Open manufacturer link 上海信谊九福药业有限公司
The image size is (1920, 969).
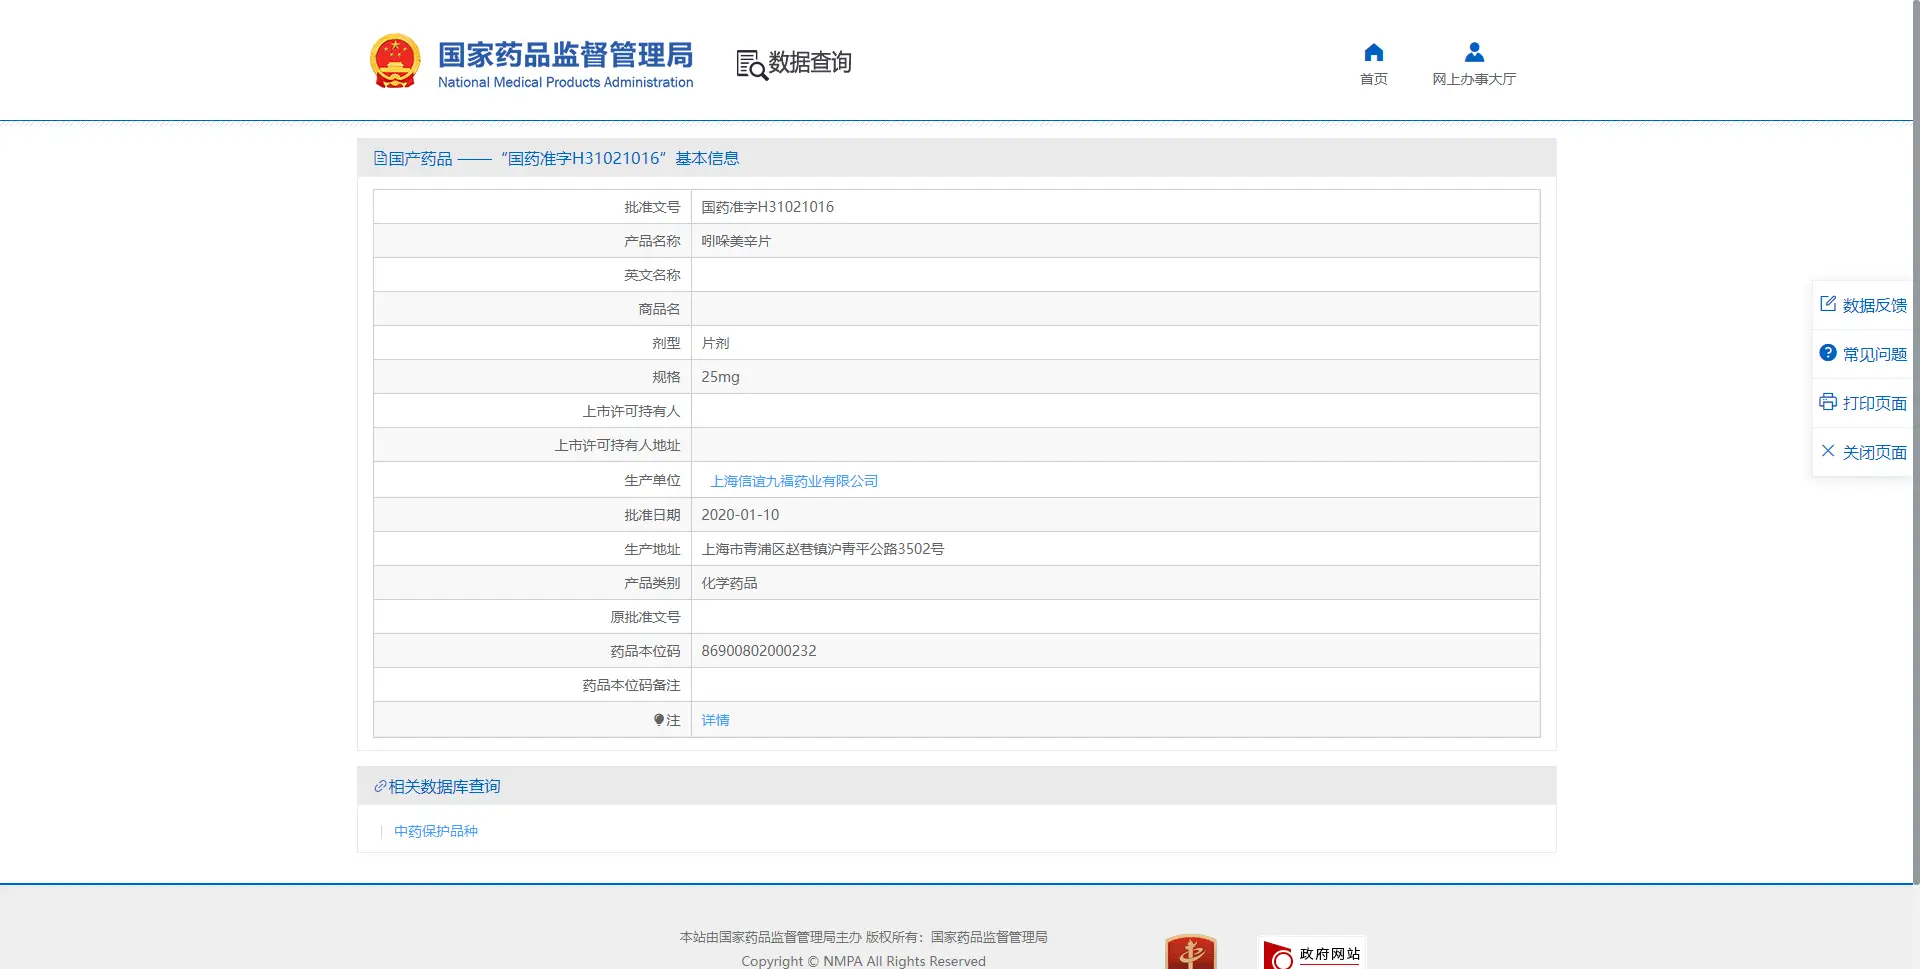(794, 480)
